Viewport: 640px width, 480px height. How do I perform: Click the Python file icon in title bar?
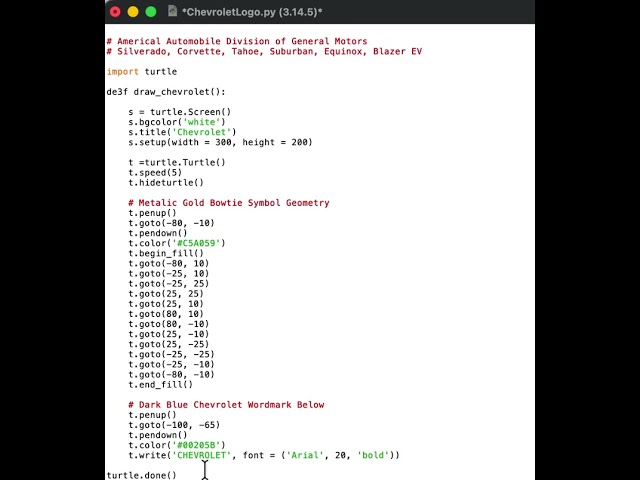click(x=172, y=11)
